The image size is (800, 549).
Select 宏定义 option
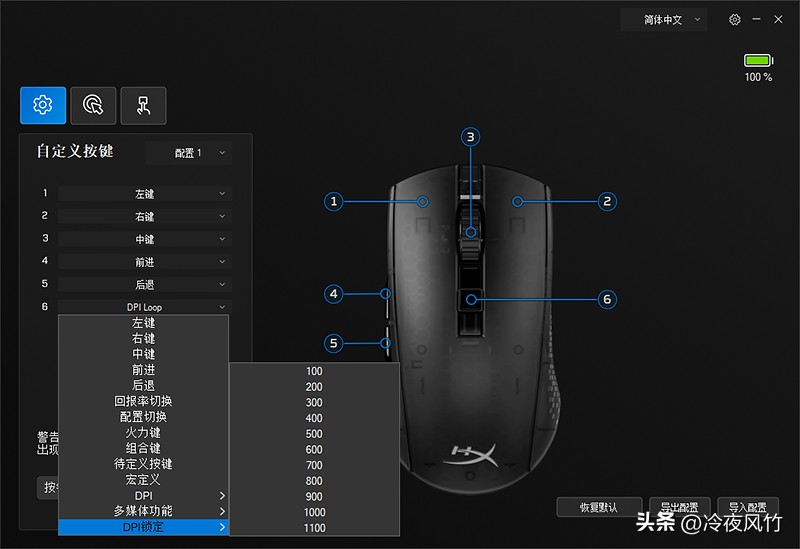pyautogui.click(x=143, y=480)
